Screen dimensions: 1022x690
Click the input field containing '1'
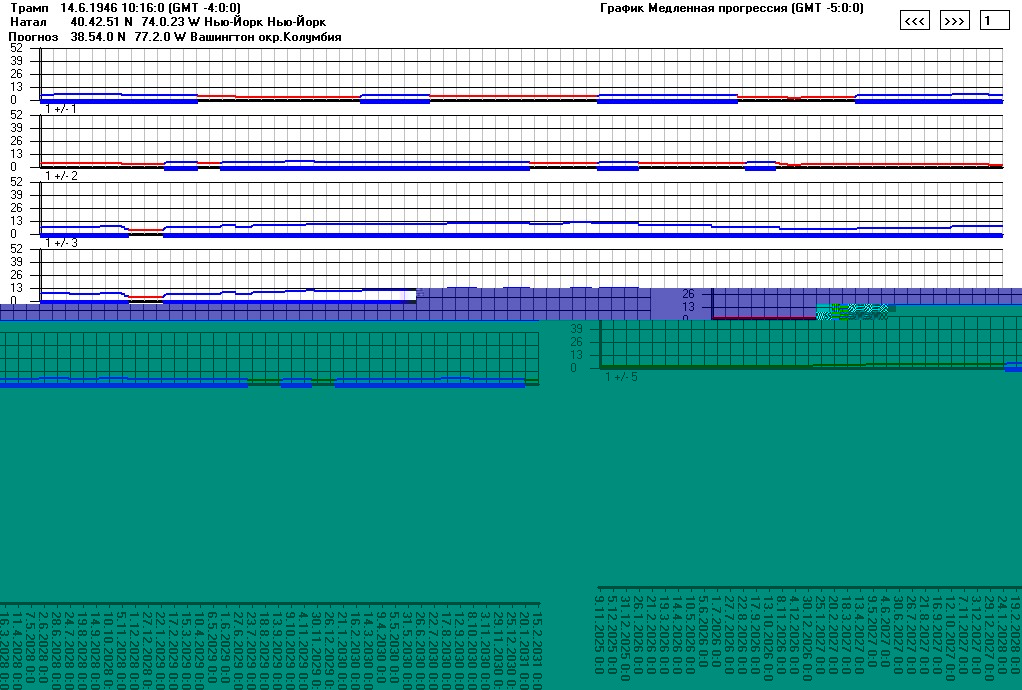(x=994, y=21)
